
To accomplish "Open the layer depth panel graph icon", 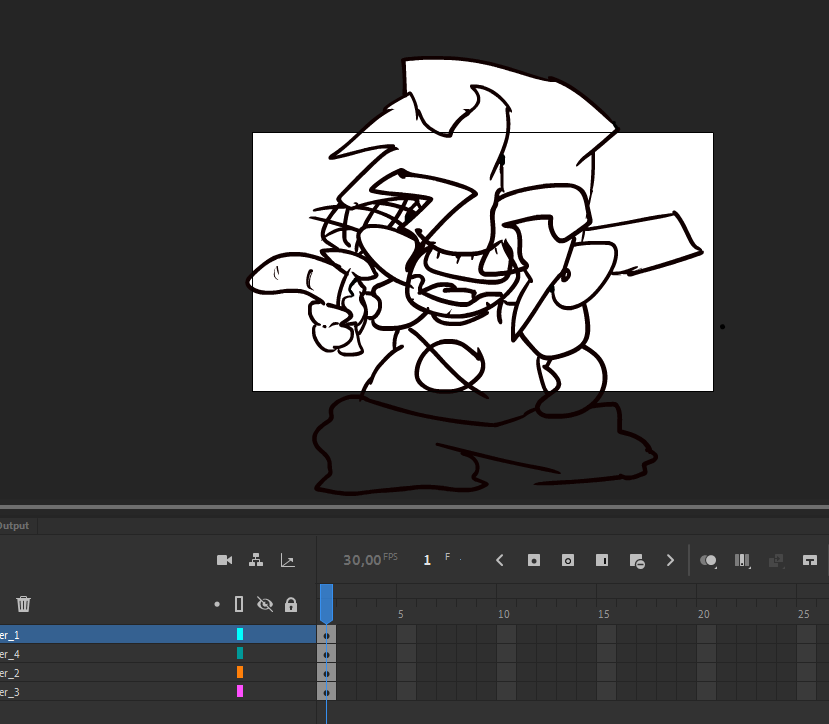I will pos(288,560).
